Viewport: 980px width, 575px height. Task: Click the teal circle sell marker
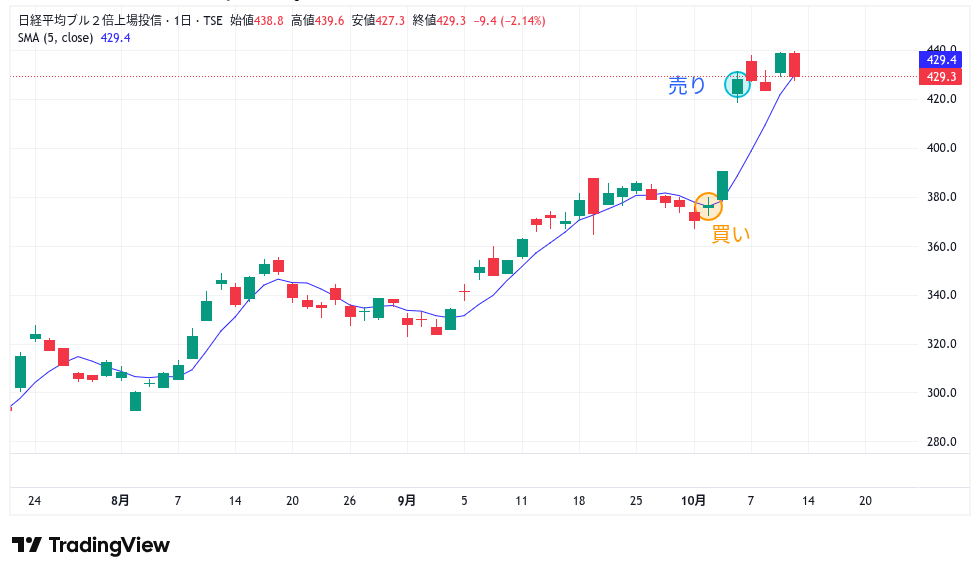(737, 85)
